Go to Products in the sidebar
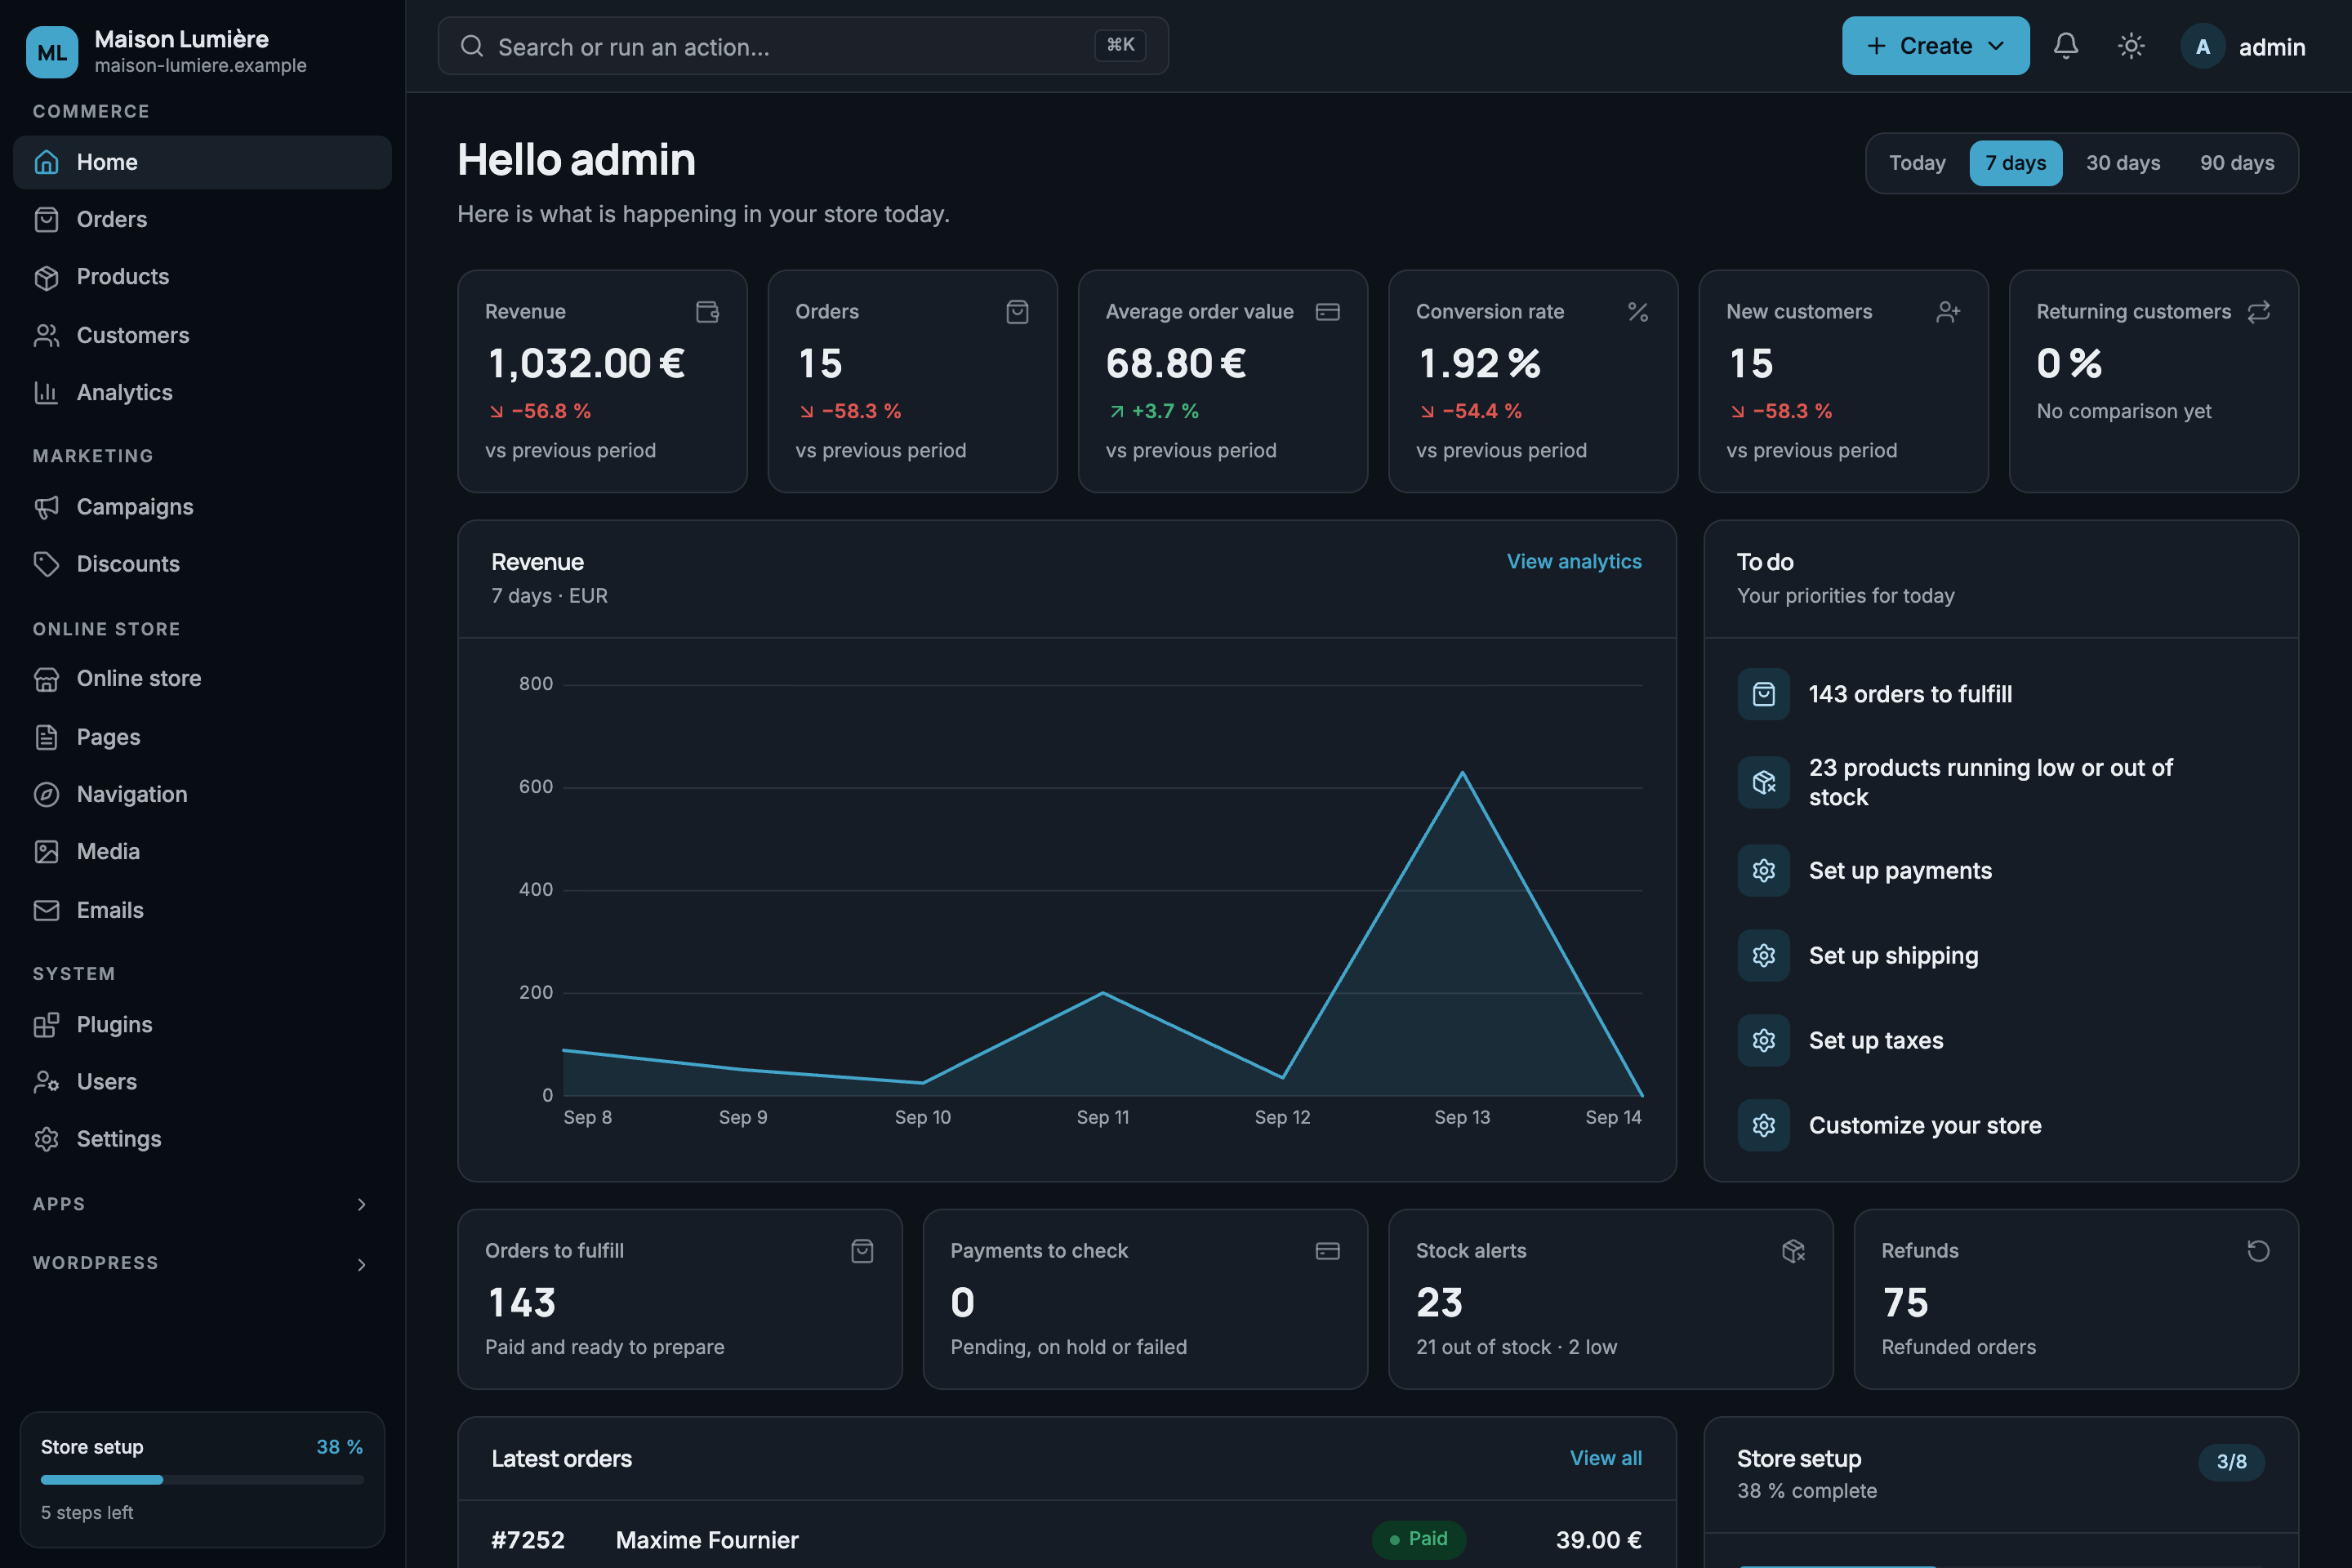Screen dimensions: 2352x1568 point(202,277)
